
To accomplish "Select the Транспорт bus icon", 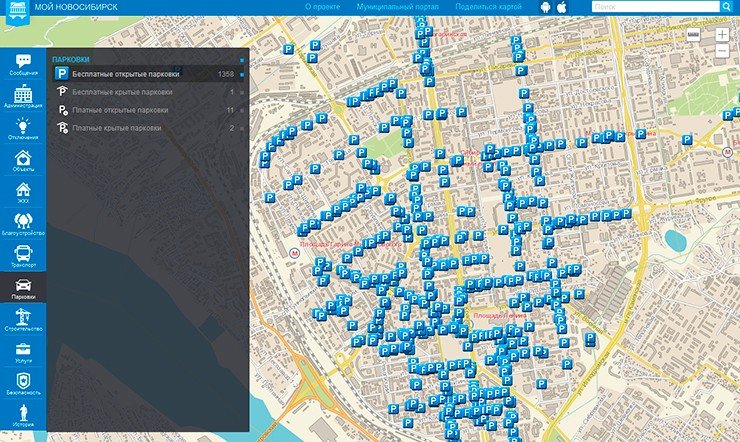I will coord(23,256).
